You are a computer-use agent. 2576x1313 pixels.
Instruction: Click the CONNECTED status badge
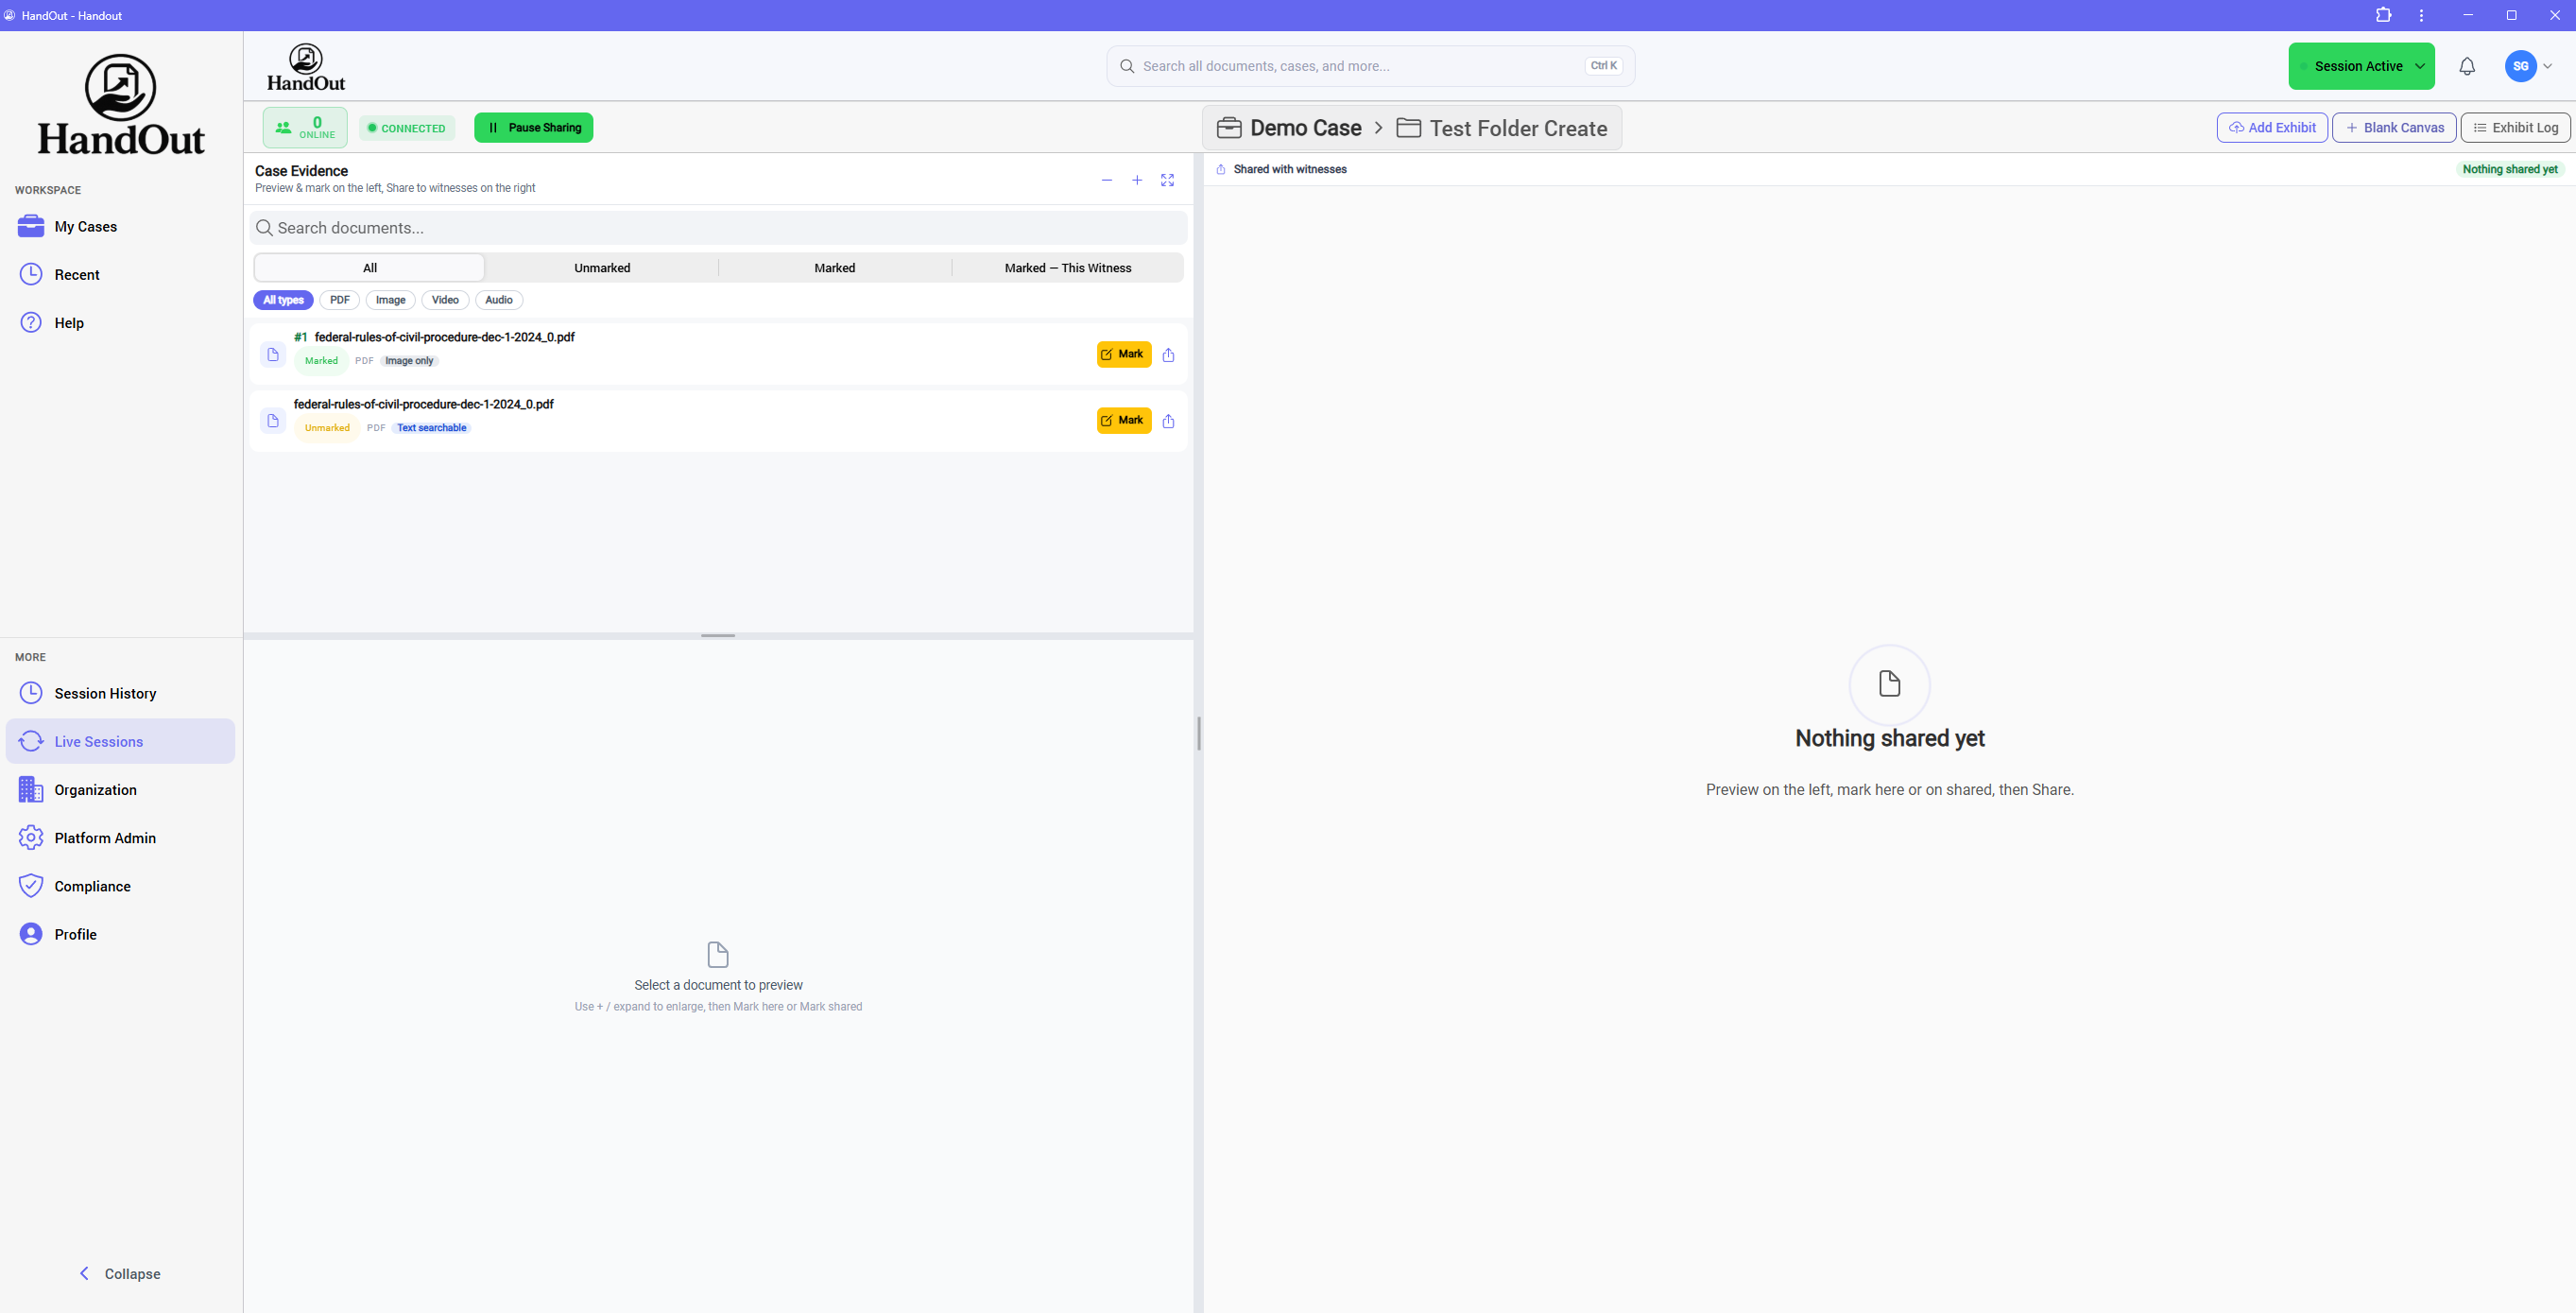click(406, 128)
